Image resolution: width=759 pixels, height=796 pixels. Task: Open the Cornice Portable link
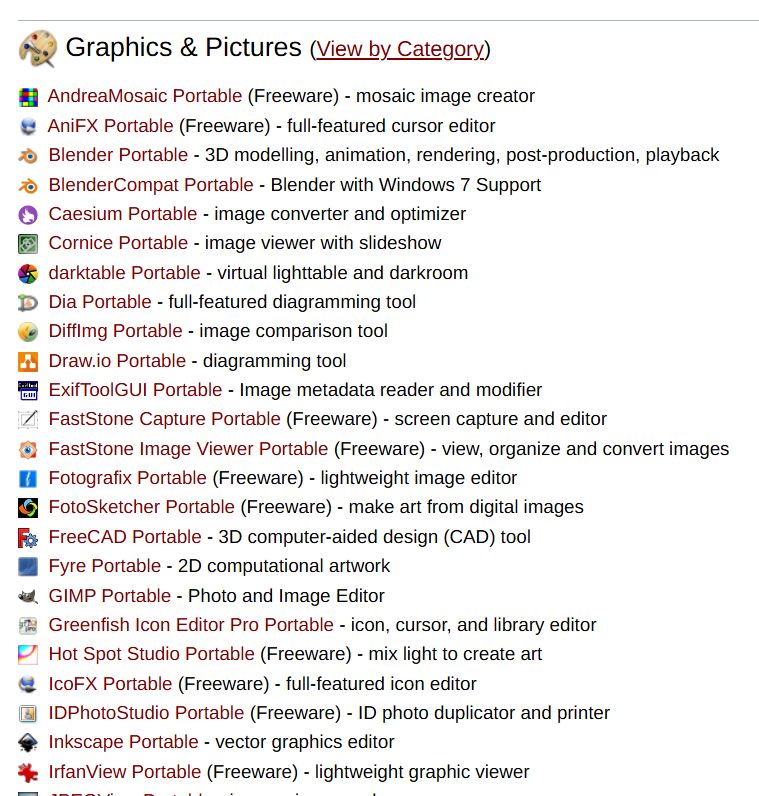coord(118,243)
